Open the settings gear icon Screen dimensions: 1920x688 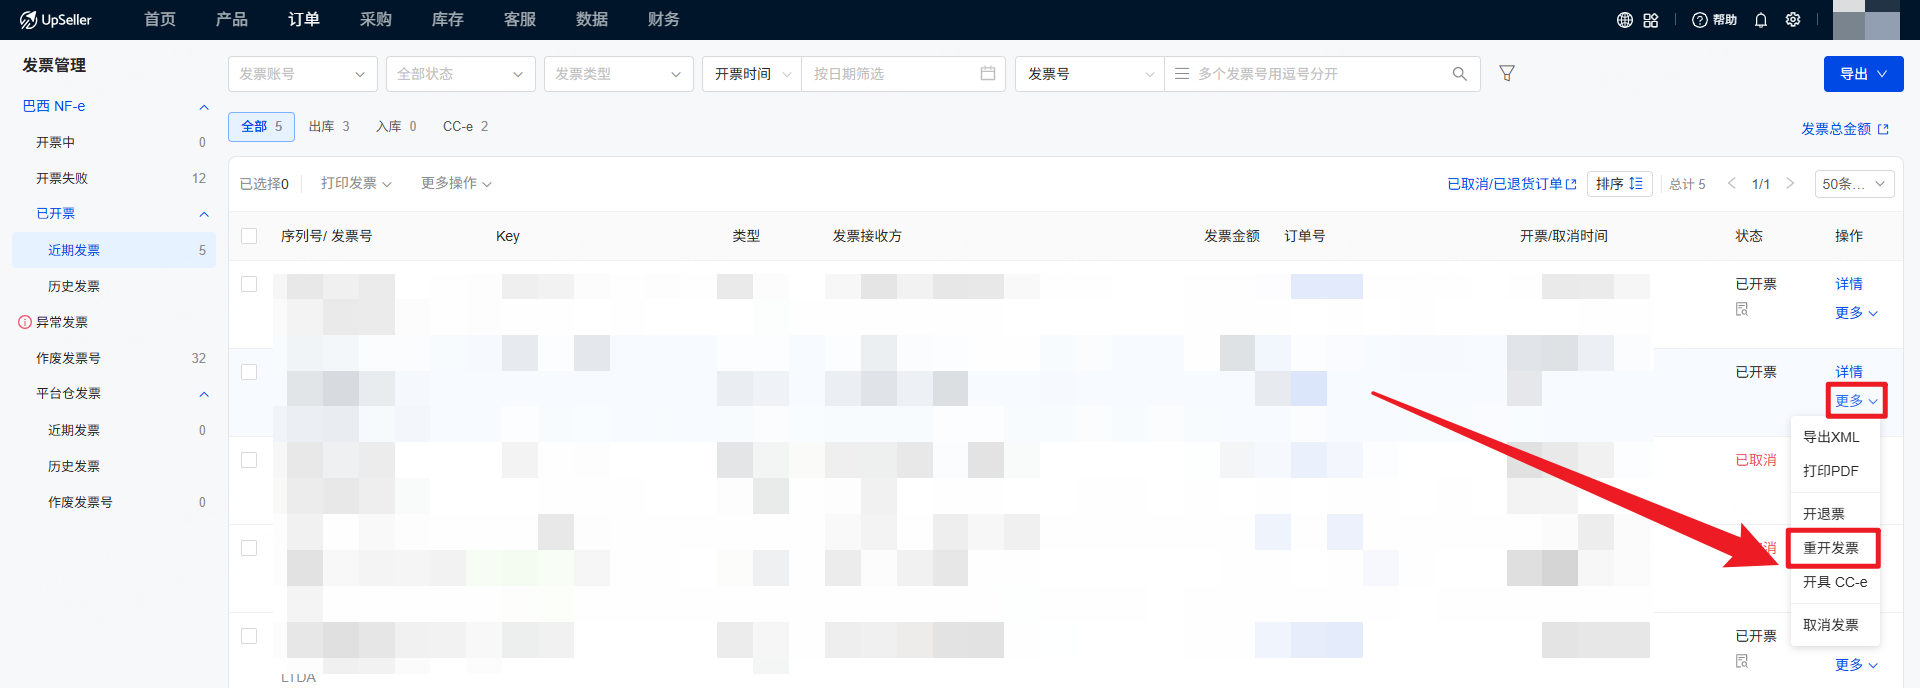pyautogui.click(x=1793, y=20)
